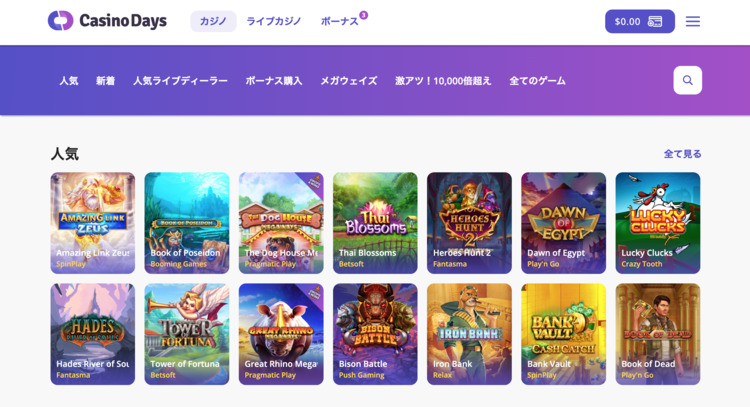Select the メガウェイズ category
The image size is (750, 407).
[349, 81]
